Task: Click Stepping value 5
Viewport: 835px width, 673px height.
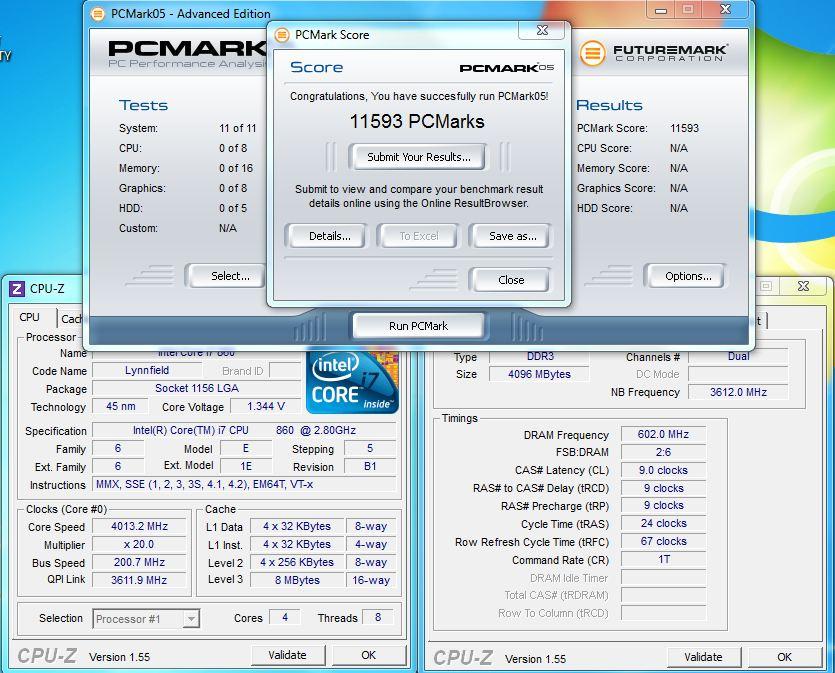Action: pyautogui.click(x=370, y=448)
